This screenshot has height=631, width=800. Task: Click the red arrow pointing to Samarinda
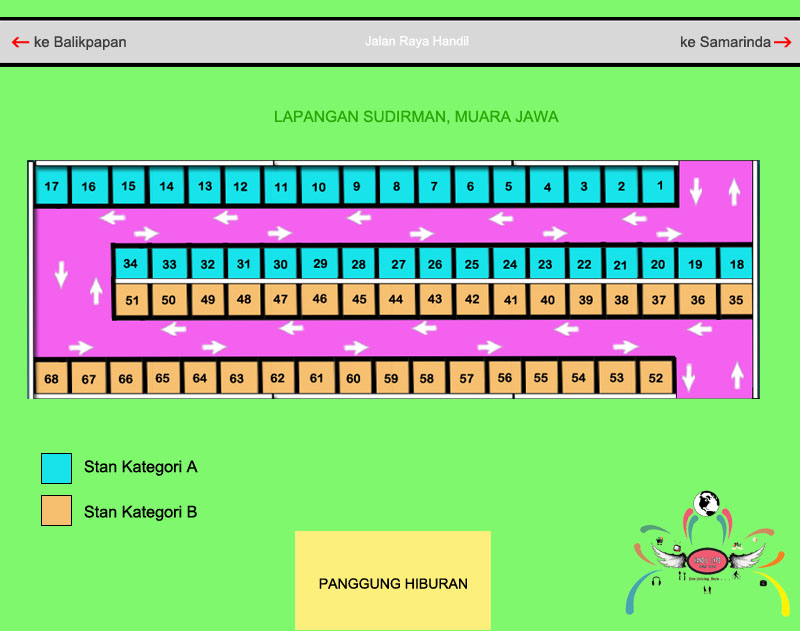782,42
